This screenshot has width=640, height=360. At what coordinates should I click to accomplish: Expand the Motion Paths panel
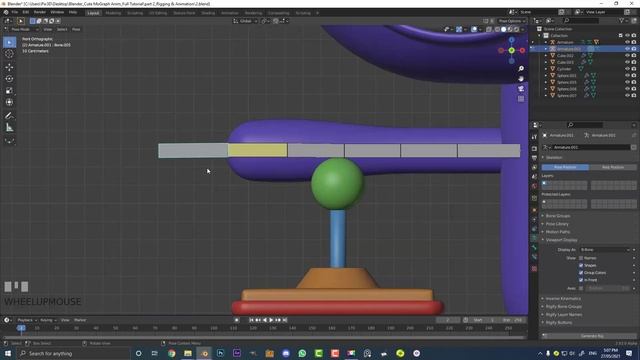pos(558,232)
